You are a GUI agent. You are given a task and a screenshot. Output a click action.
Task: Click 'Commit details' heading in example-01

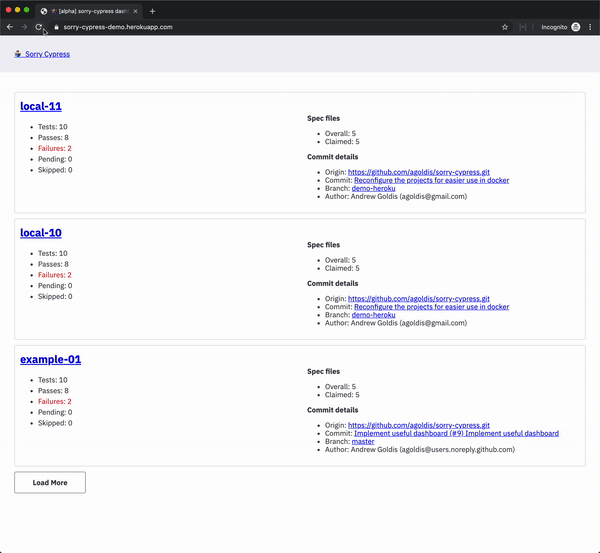point(333,410)
